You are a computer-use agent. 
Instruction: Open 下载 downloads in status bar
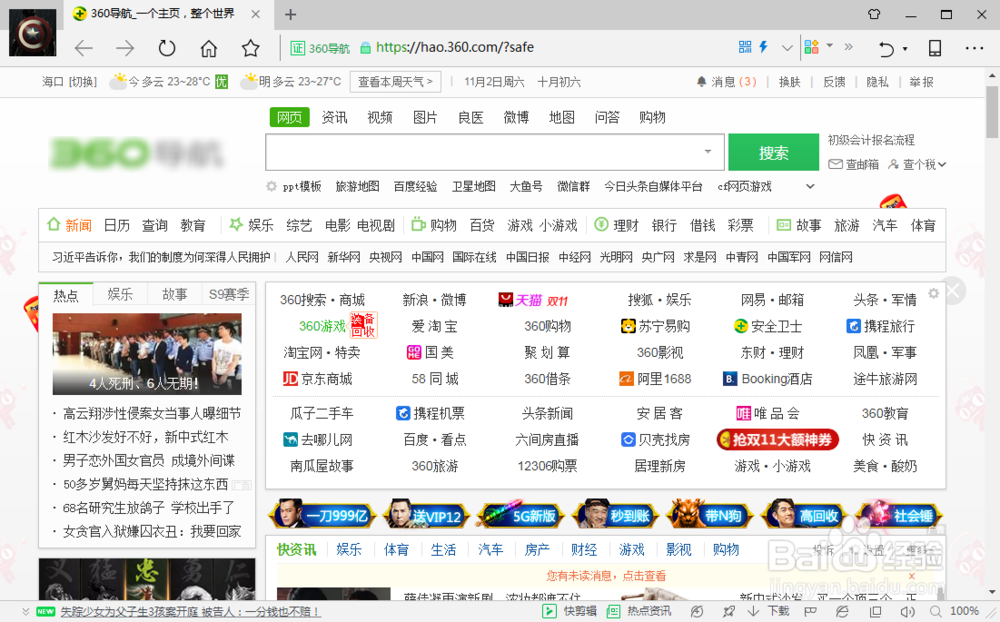tap(768, 611)
